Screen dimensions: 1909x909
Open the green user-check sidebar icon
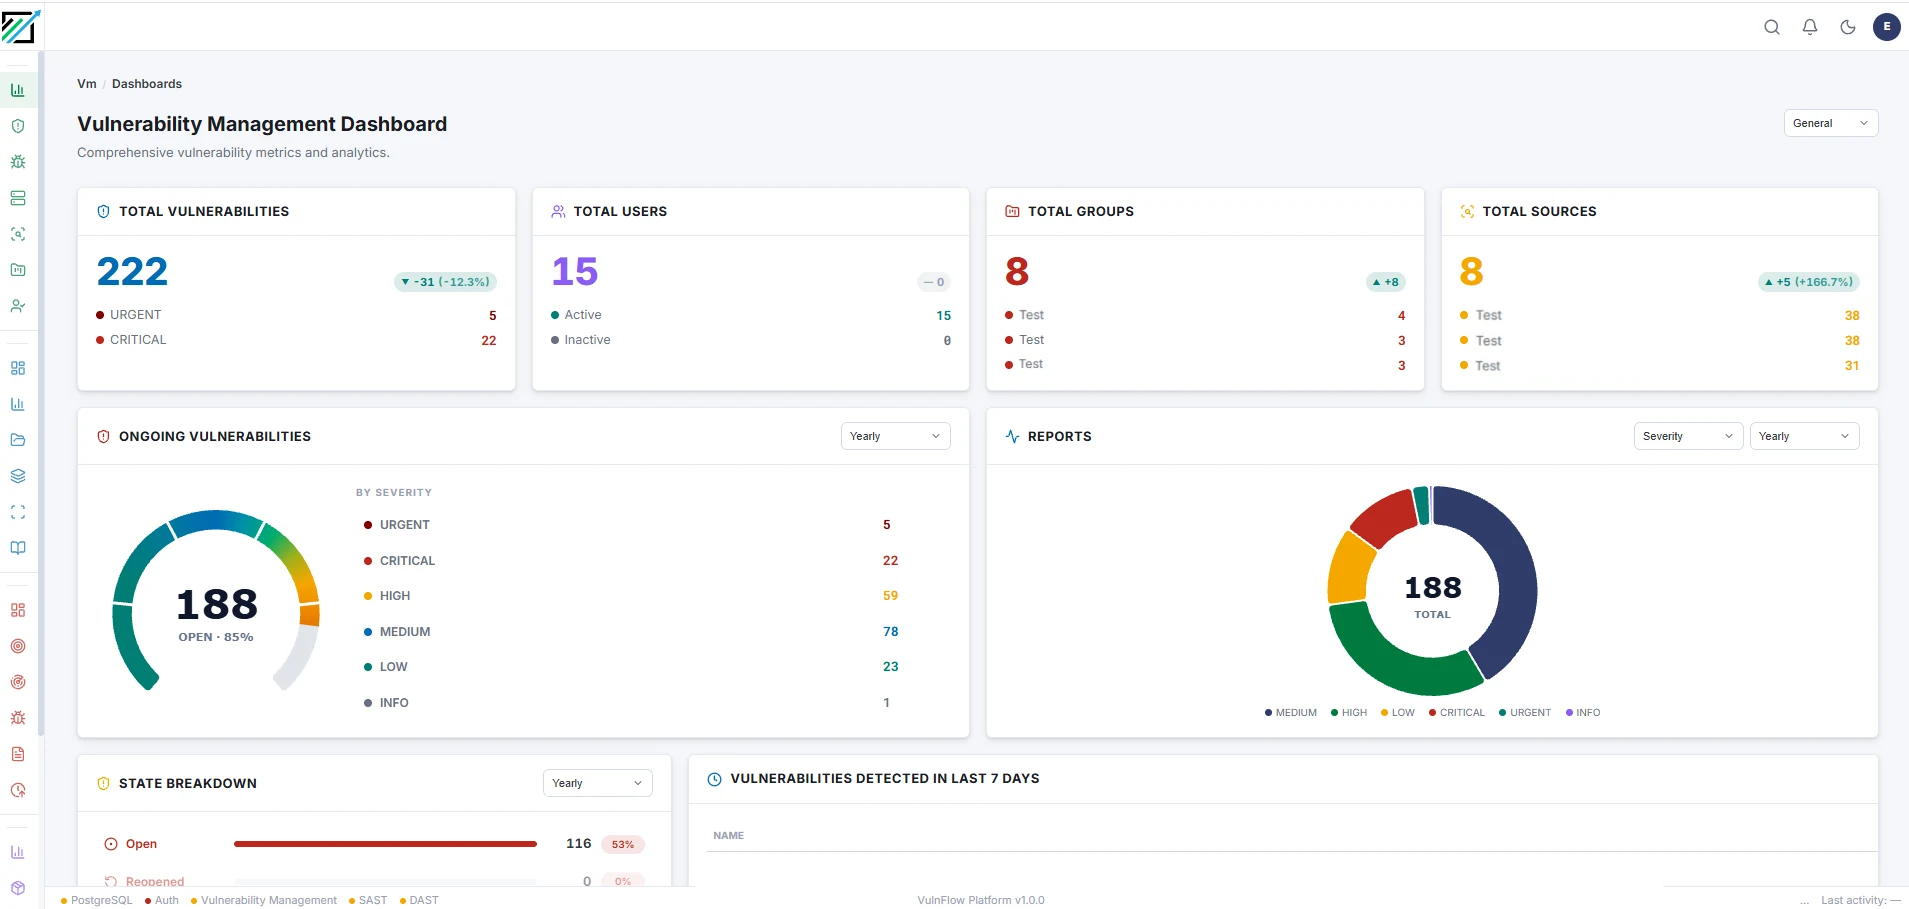tap(18, 306)
